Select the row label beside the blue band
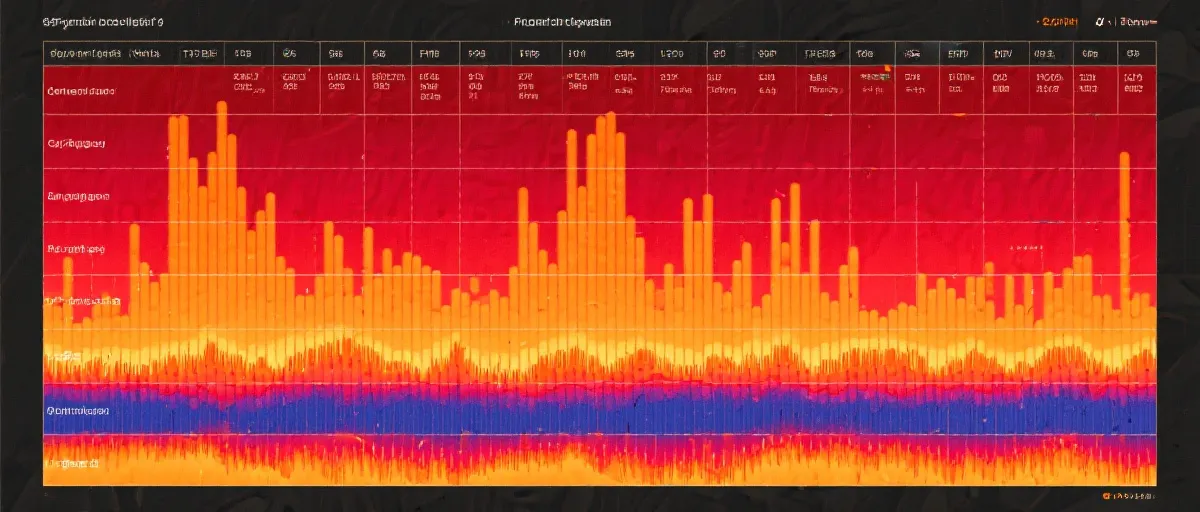This screenshot has height=512, width=1200. [78, 411]
